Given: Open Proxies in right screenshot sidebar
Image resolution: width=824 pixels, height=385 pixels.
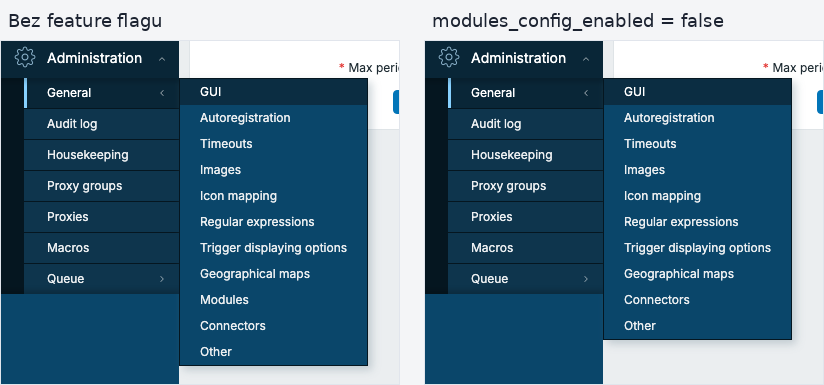Looking at the screenshot, I should (x=526, y=217).
